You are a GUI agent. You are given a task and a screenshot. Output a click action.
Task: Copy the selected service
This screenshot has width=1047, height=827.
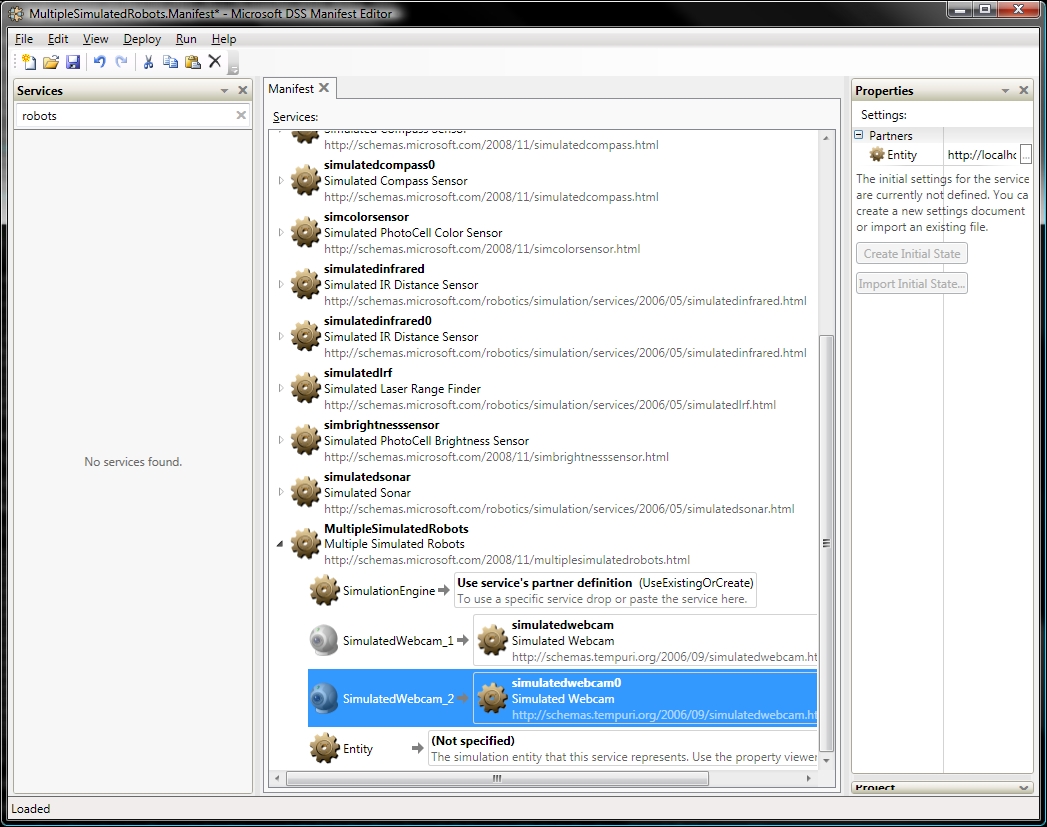pyautogui.click(x=170, y=62)
